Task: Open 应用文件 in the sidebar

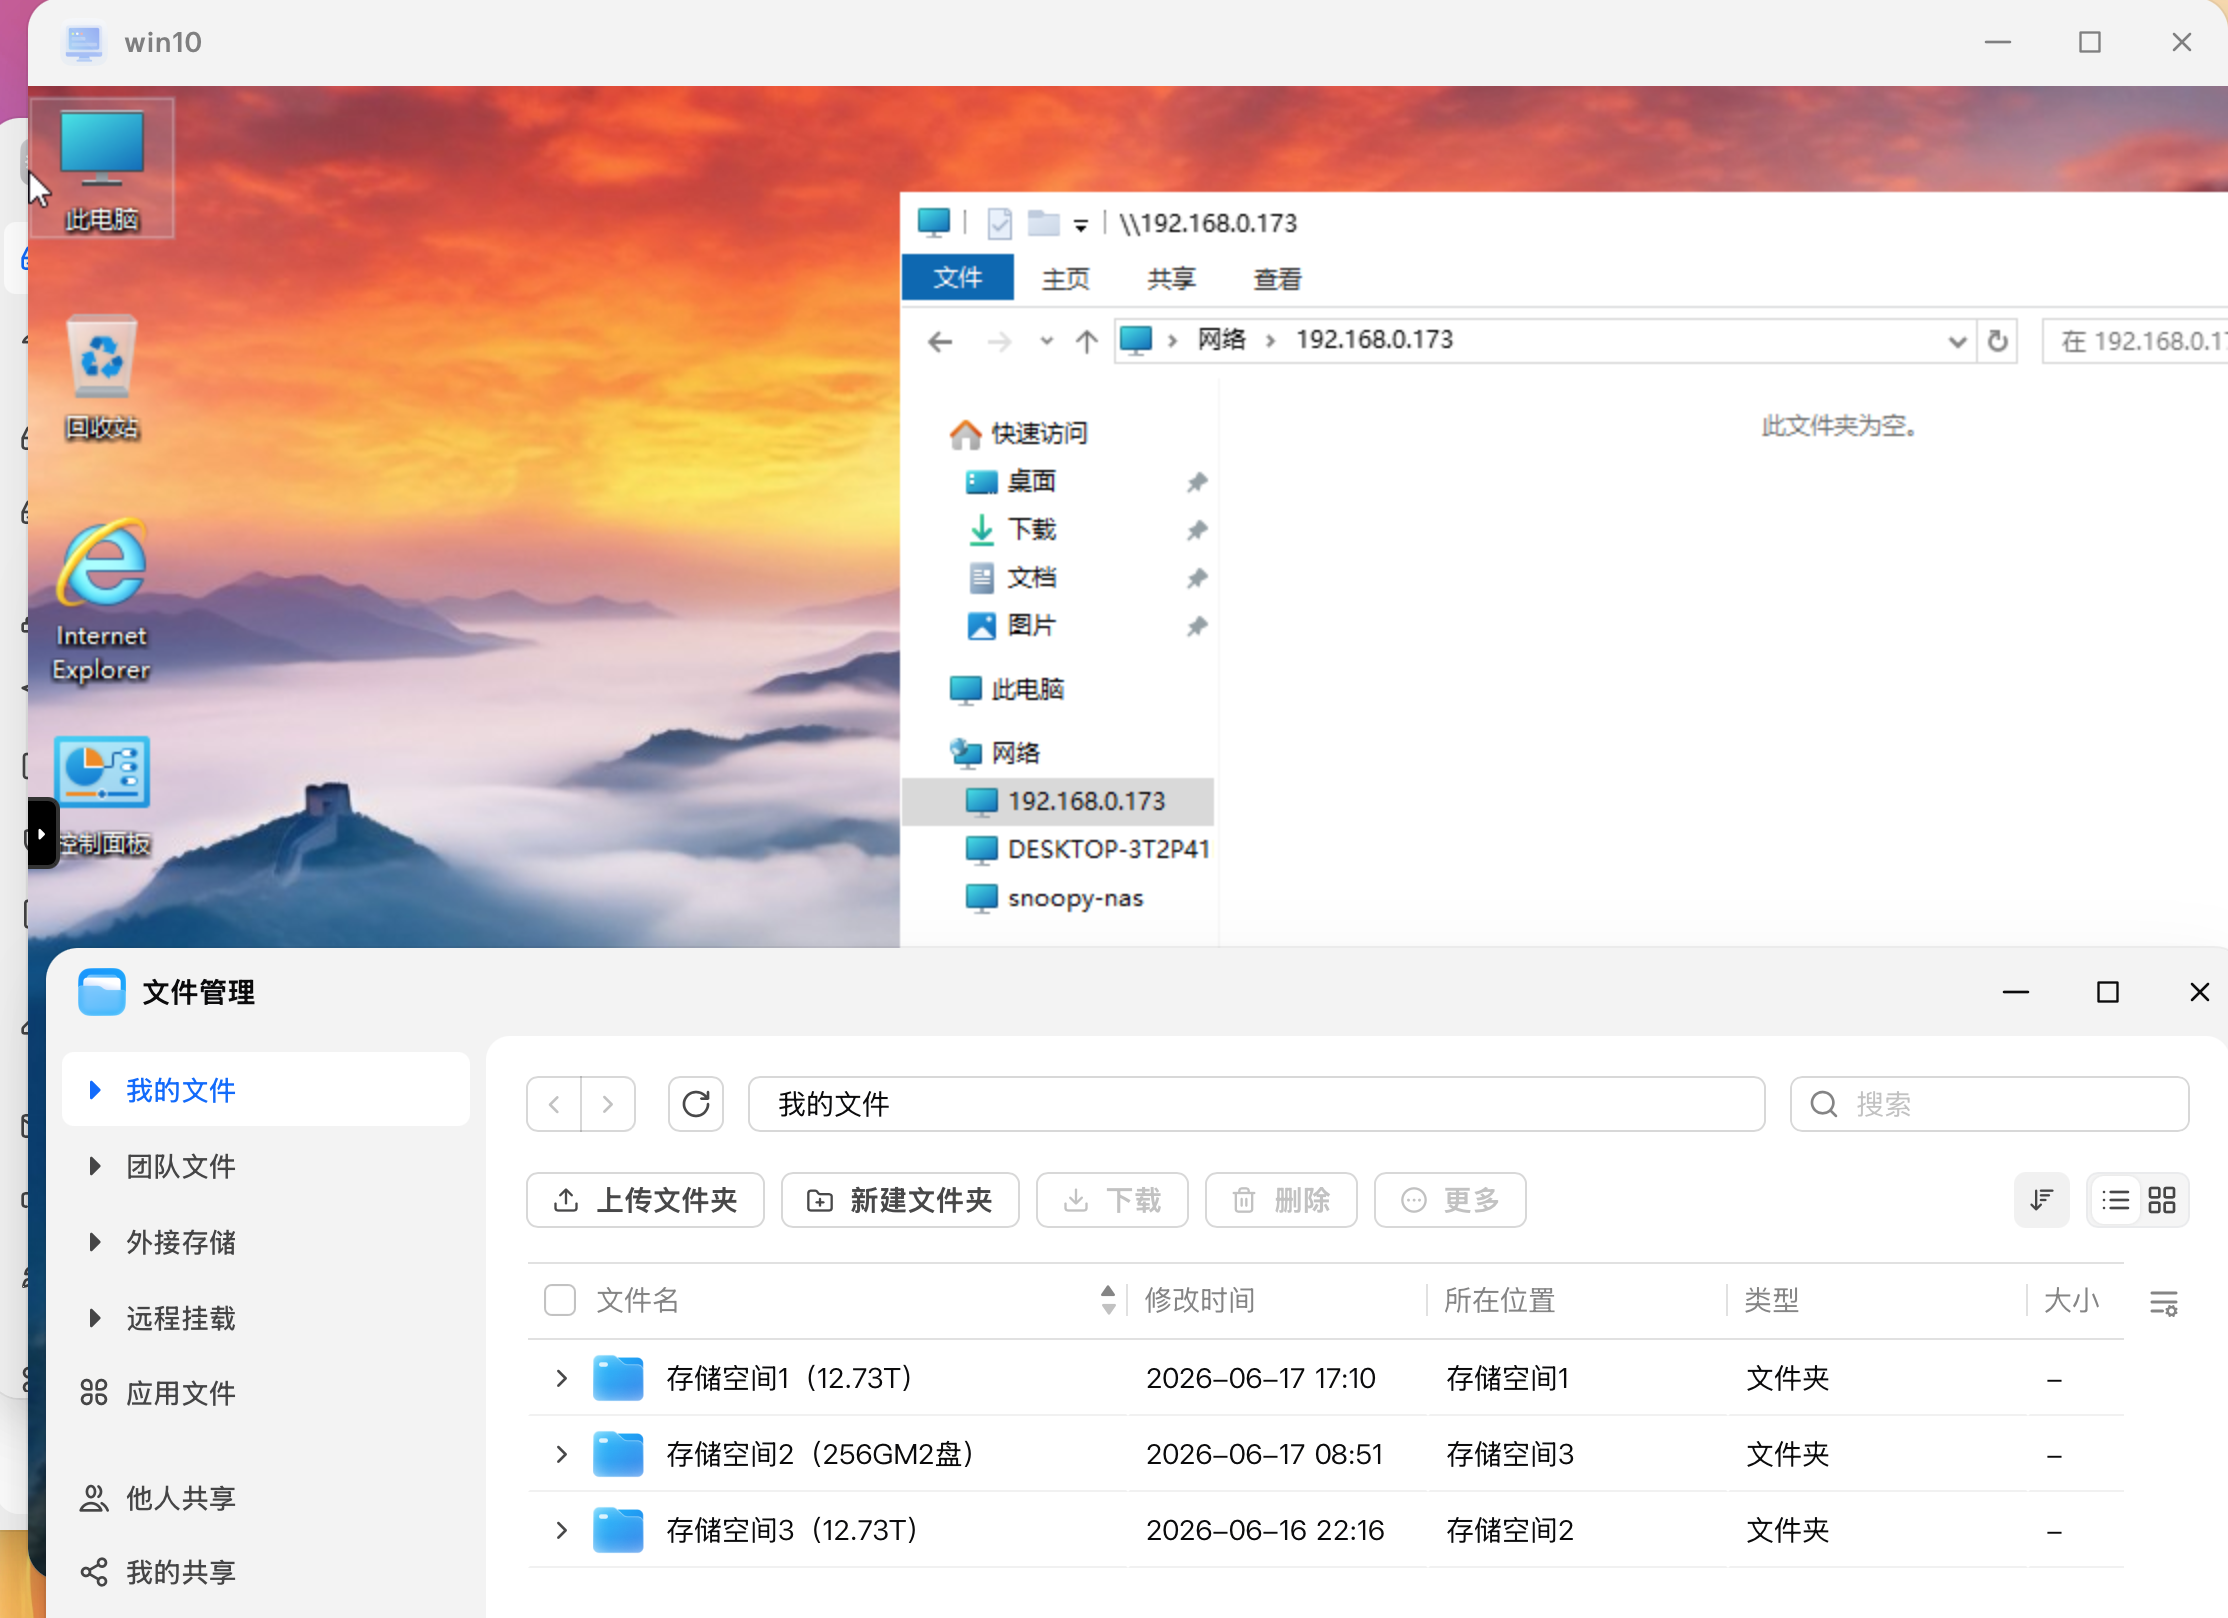Action: [x=160, y=1393]
